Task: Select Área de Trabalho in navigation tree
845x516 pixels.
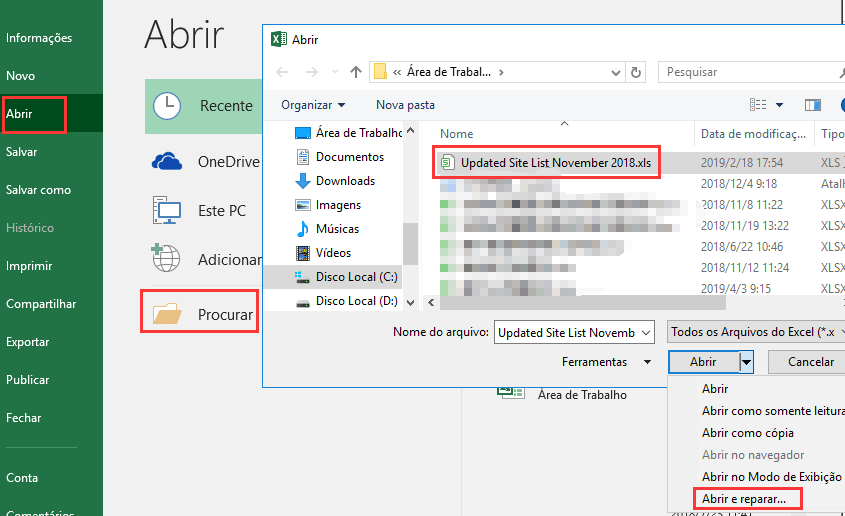Action: [x=349, y=133]
